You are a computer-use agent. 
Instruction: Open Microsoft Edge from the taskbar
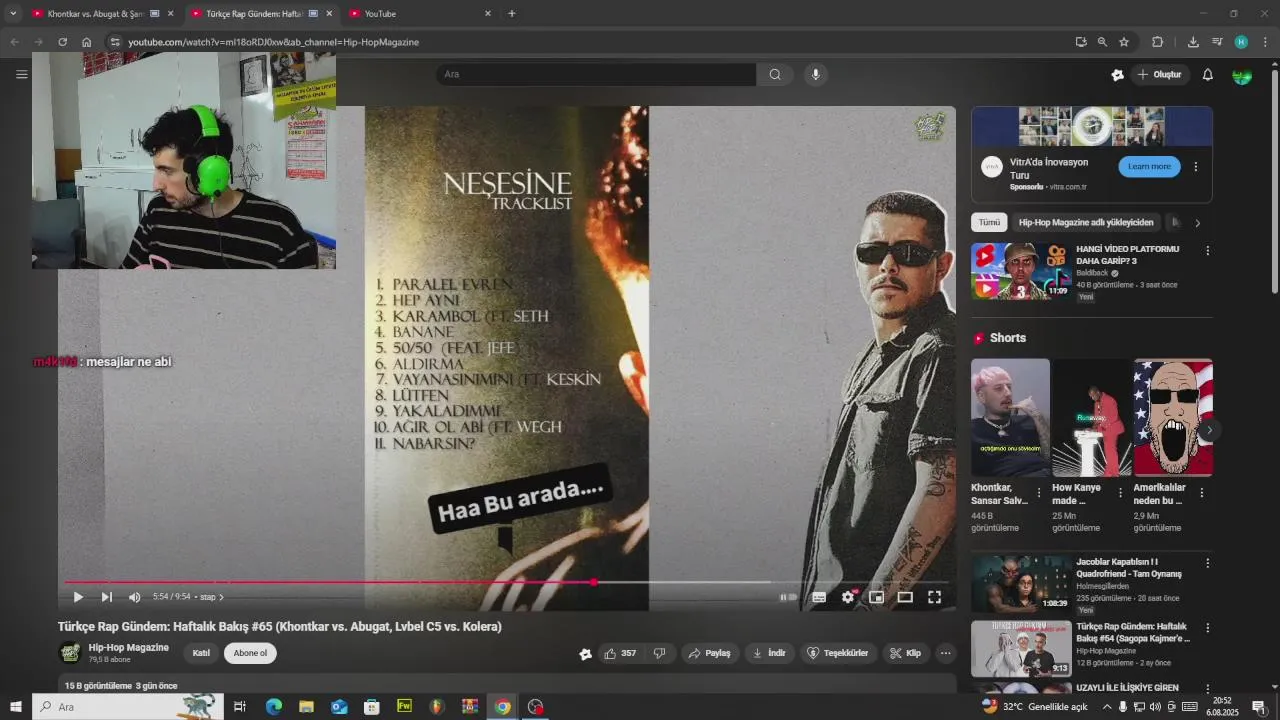coord(274,707)
